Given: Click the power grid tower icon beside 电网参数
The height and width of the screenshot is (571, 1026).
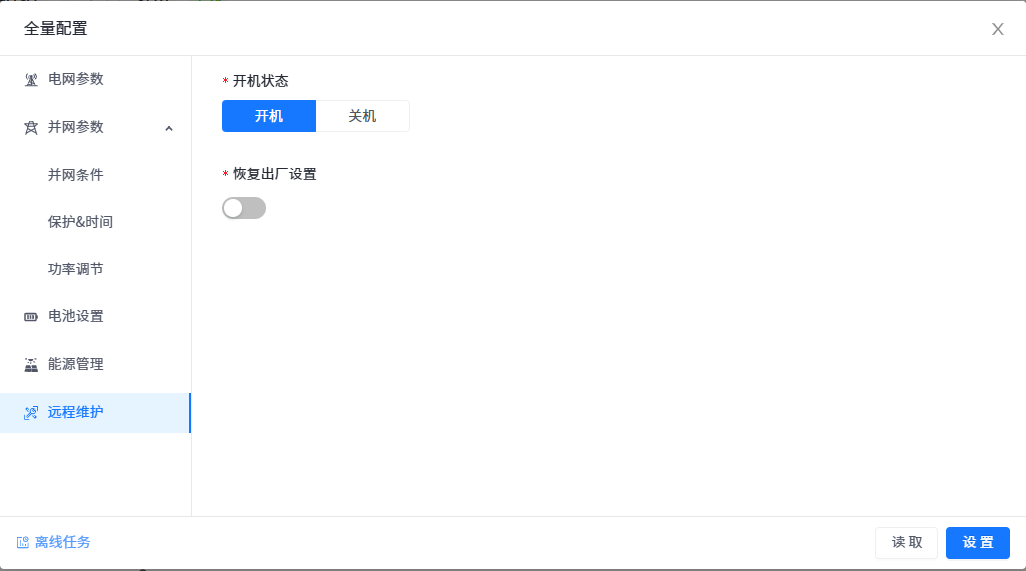Looking at the screenshot, I should pyautogui.click(x=31, y=80).
